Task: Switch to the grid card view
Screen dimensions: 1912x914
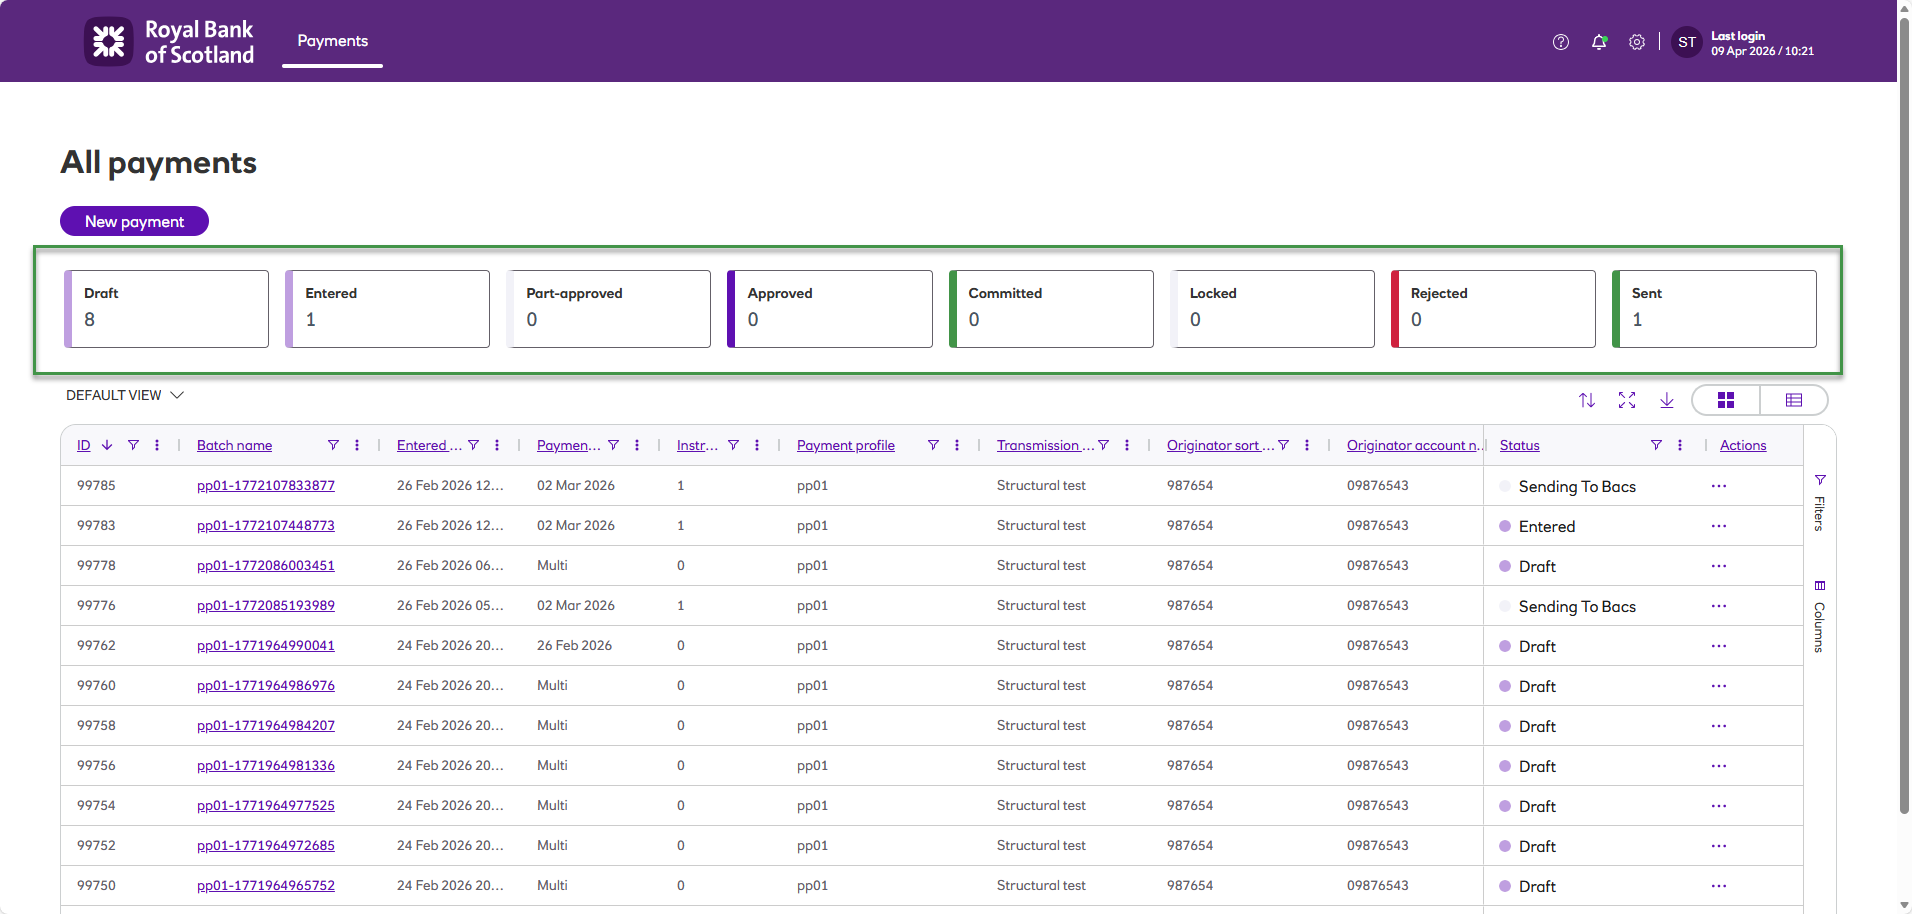Action: click(x=1726, y=400)
